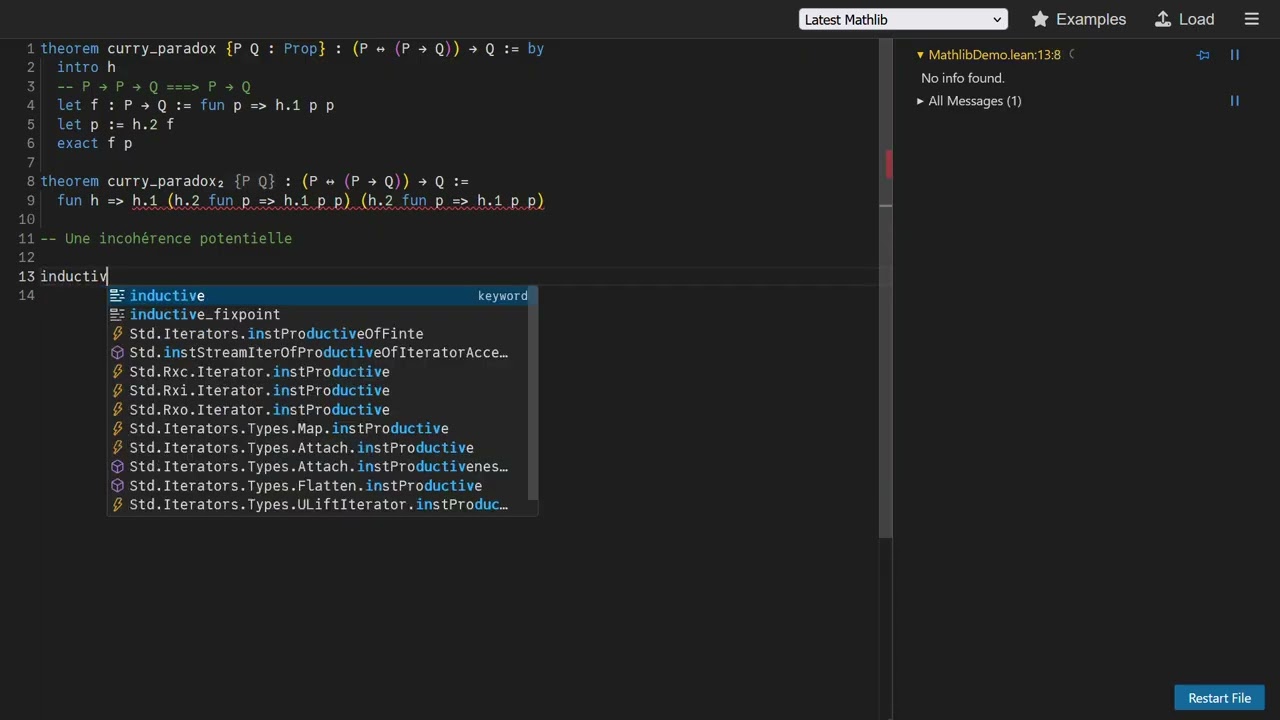This screenshot has height=720, width=1280.
Task: Click the underlined 'fun h =>' expression on line 9
Action: [90, 201]
